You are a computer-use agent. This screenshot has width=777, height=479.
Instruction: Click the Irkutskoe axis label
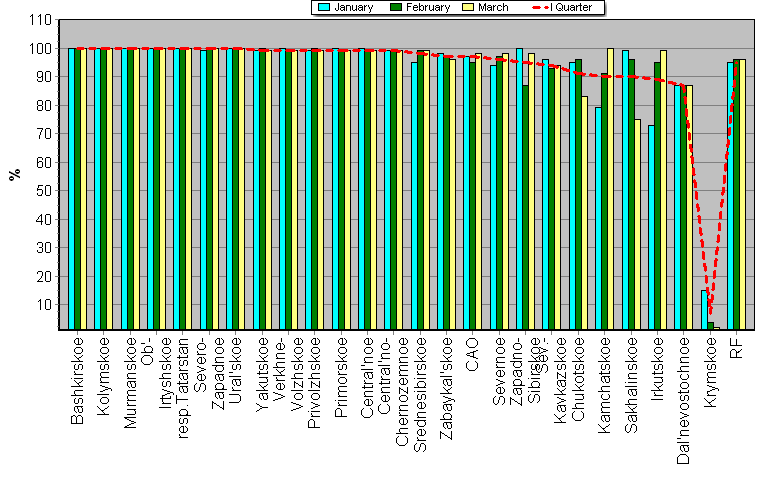[658, 369]
